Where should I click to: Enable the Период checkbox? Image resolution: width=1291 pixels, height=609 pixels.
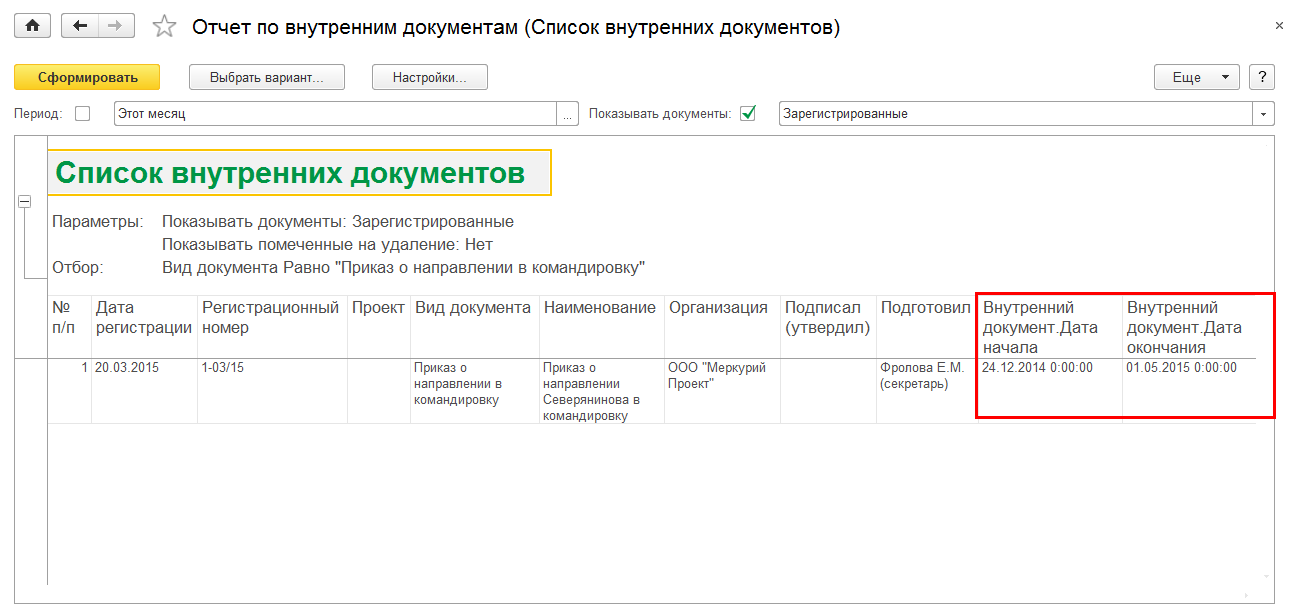tap(83, 114)
